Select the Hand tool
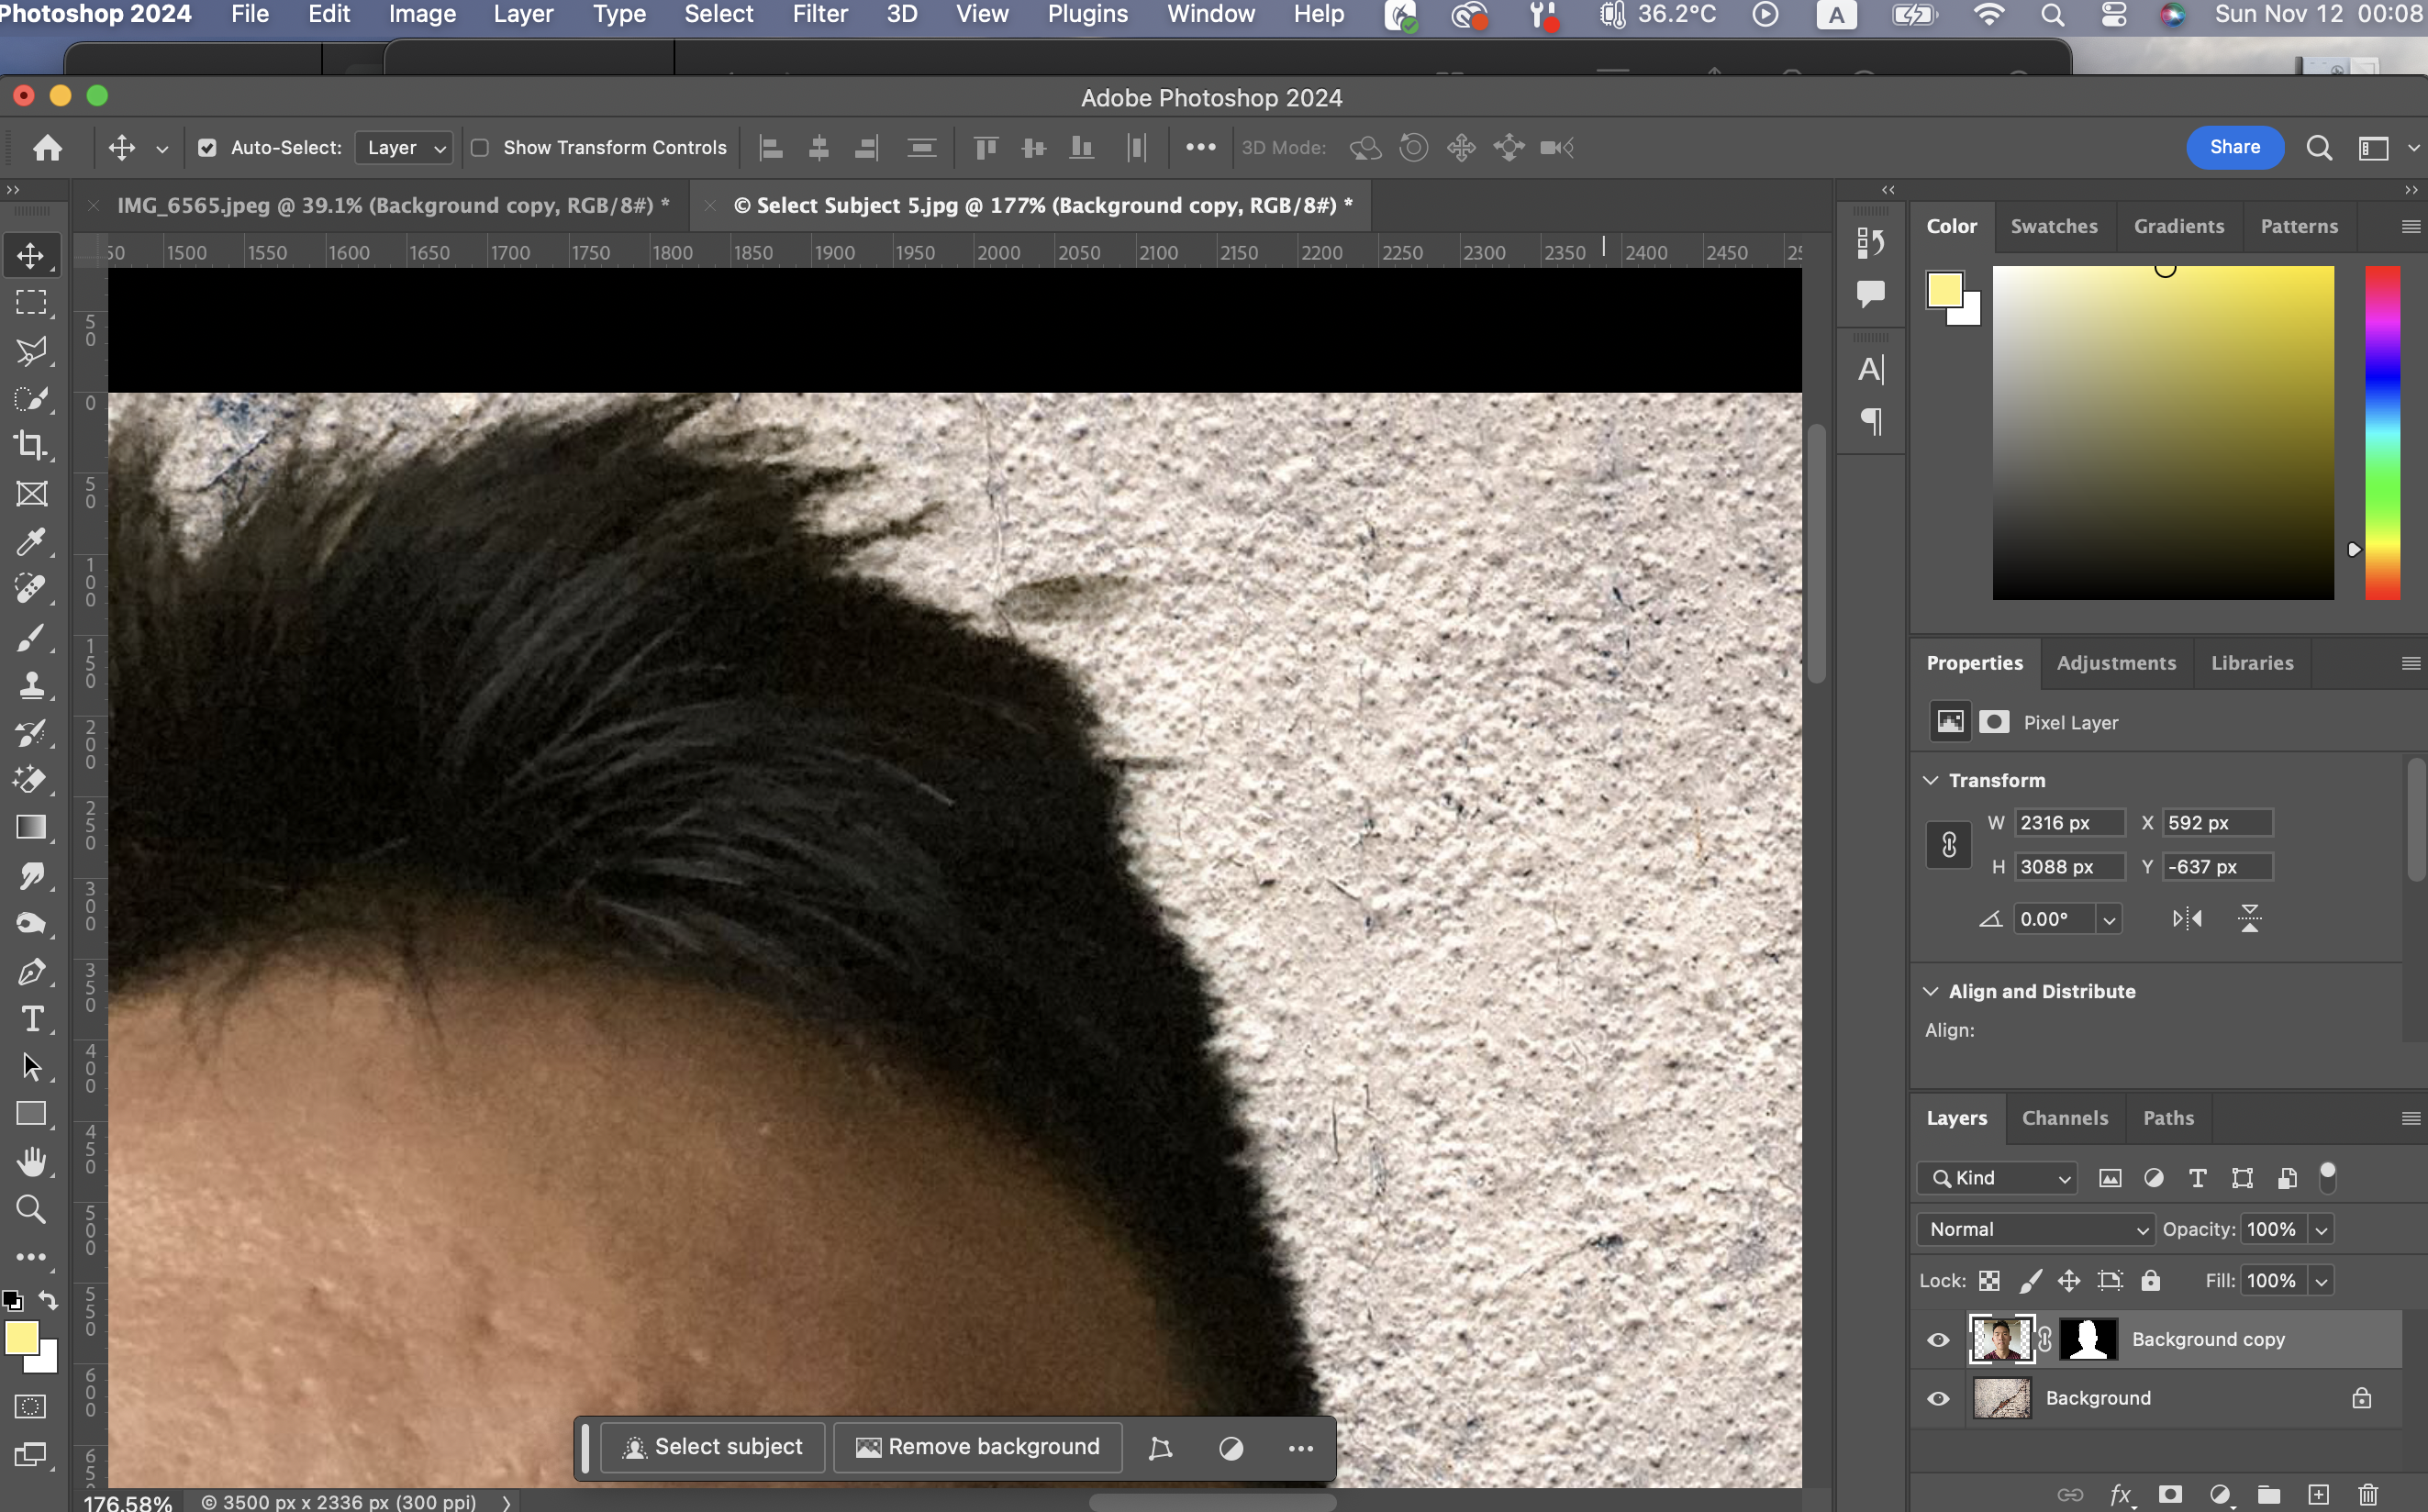The width and height of the screenshot is (2428, 1512). [x=31, y=1162]
